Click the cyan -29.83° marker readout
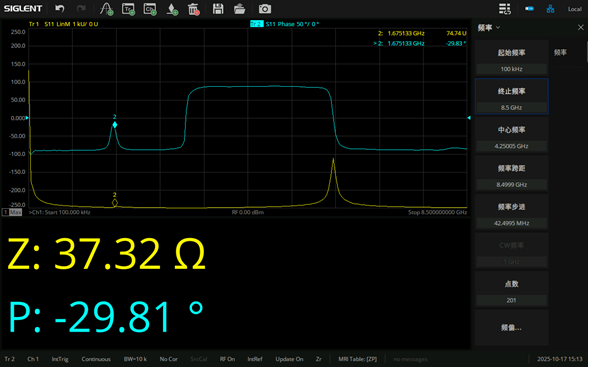The height and width of the screenshot is (368, 589). tap(456, 44)
